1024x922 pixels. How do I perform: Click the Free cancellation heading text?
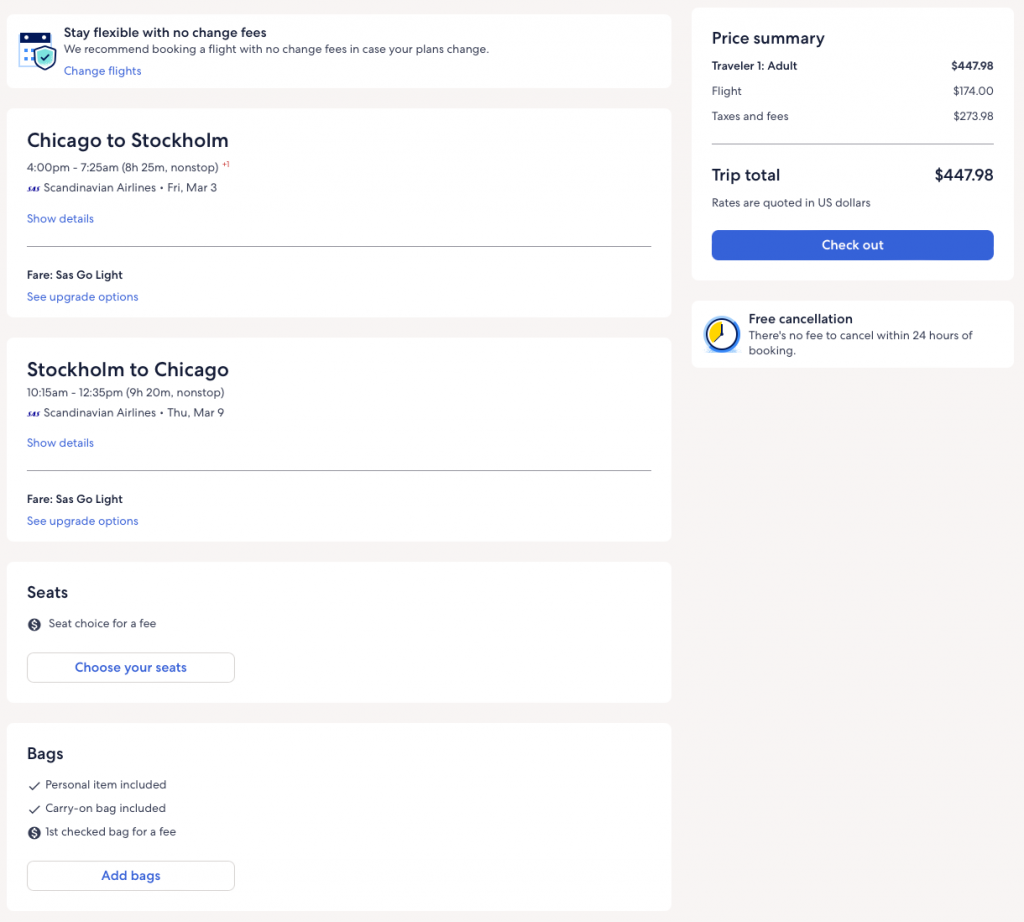(x=800, y=319)
